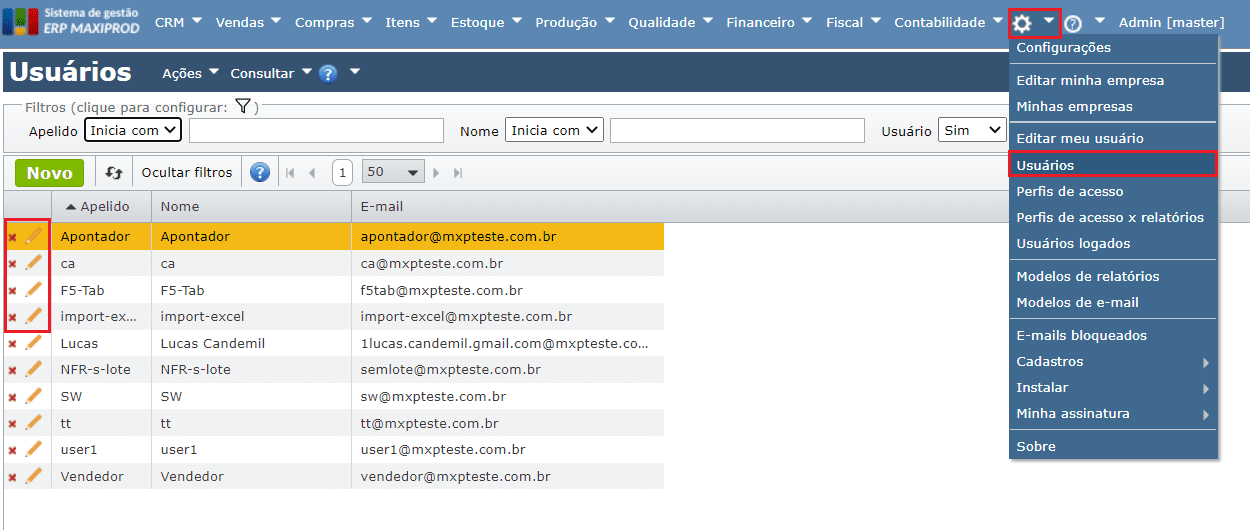Open the Apelido filter condition dropdown

point(133,130)
